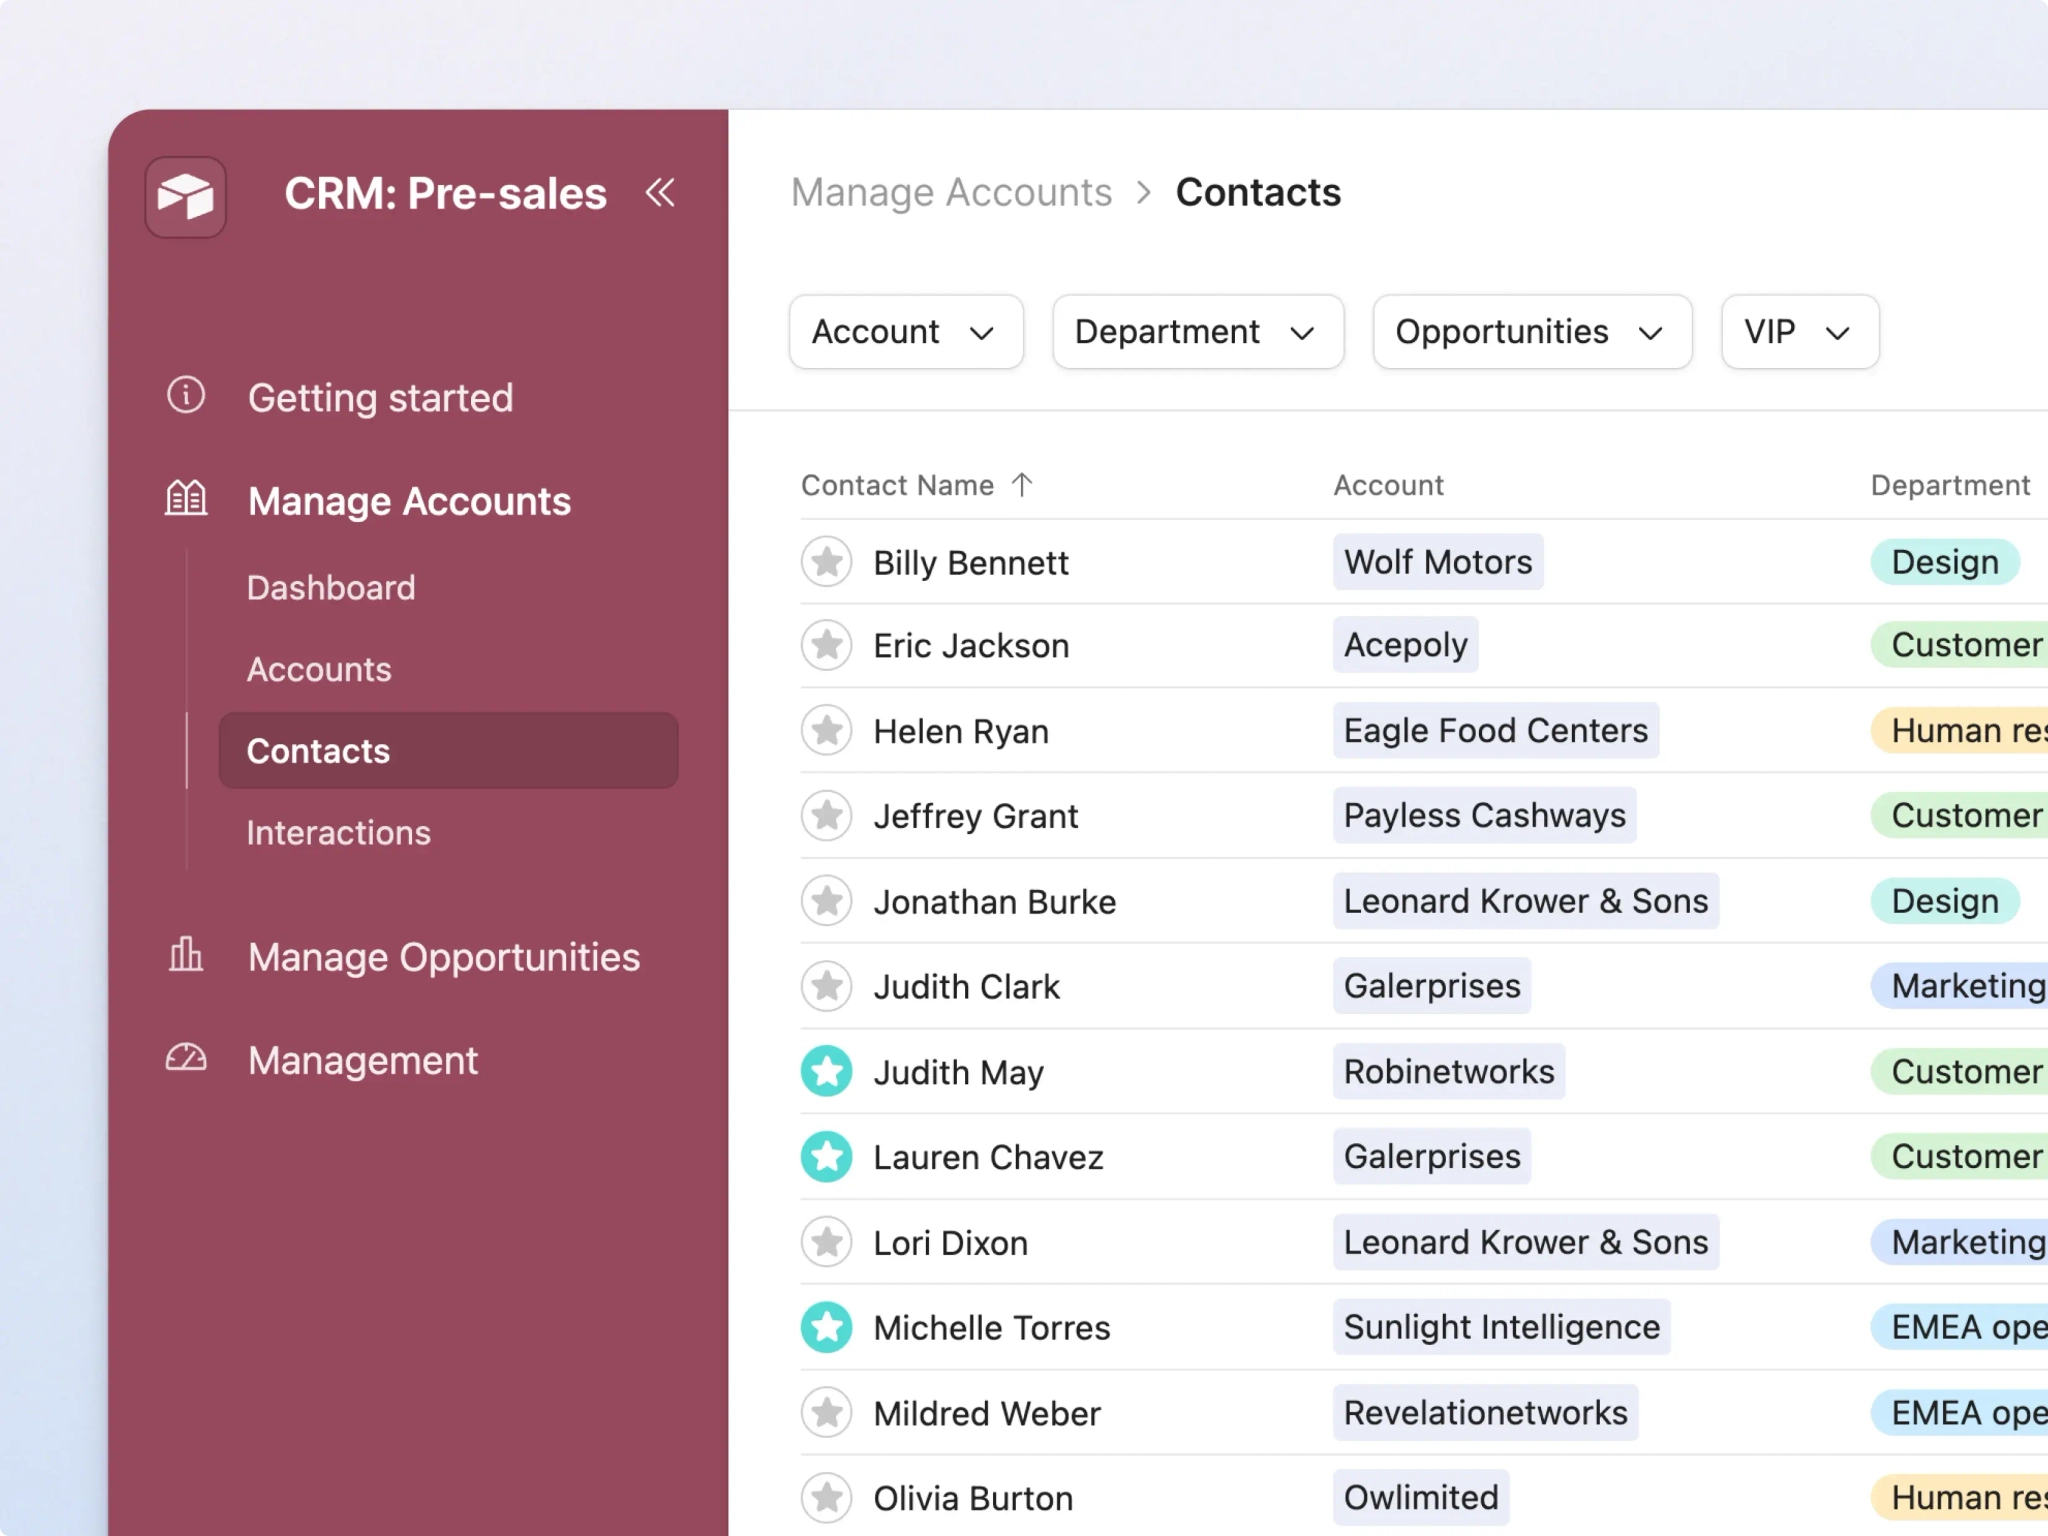
Task: Click the Getting started info icon
Action: click(185, 396)
